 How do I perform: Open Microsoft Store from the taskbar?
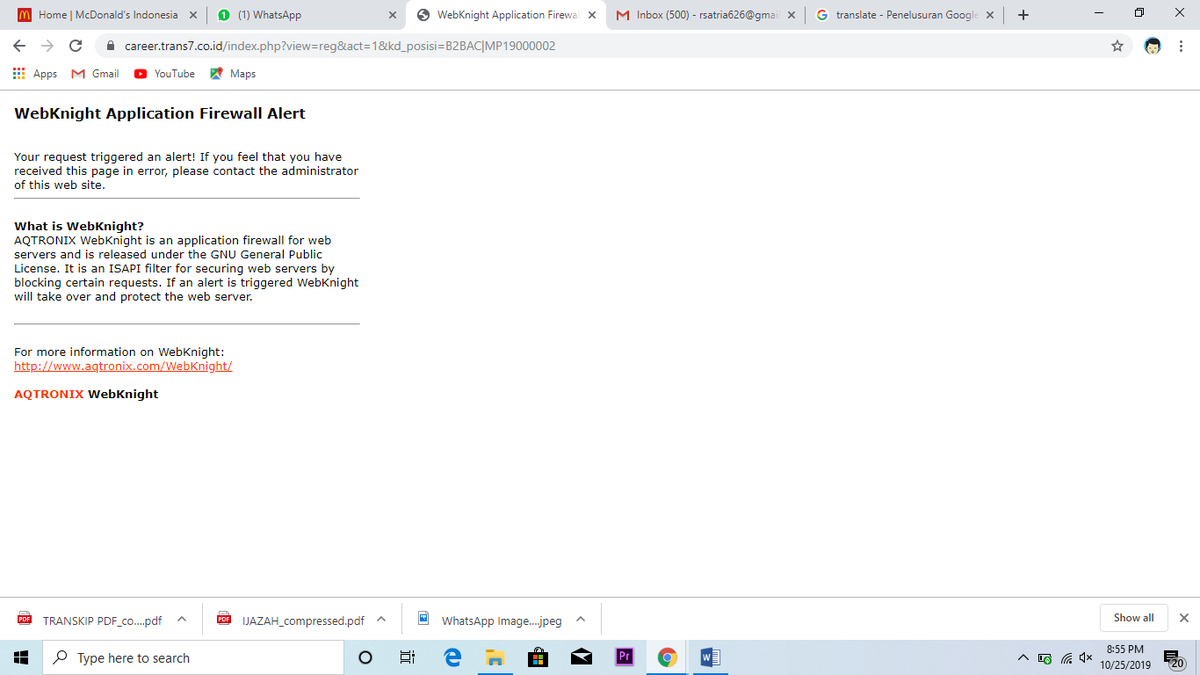pyautogui.click(x=537, y=658)
